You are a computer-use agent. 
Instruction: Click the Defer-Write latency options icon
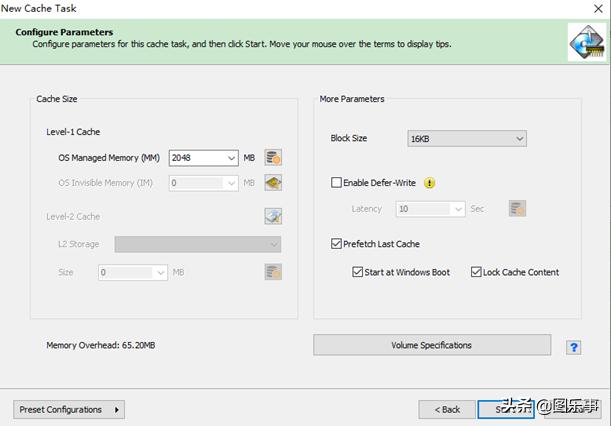click(x=517, y=209)
